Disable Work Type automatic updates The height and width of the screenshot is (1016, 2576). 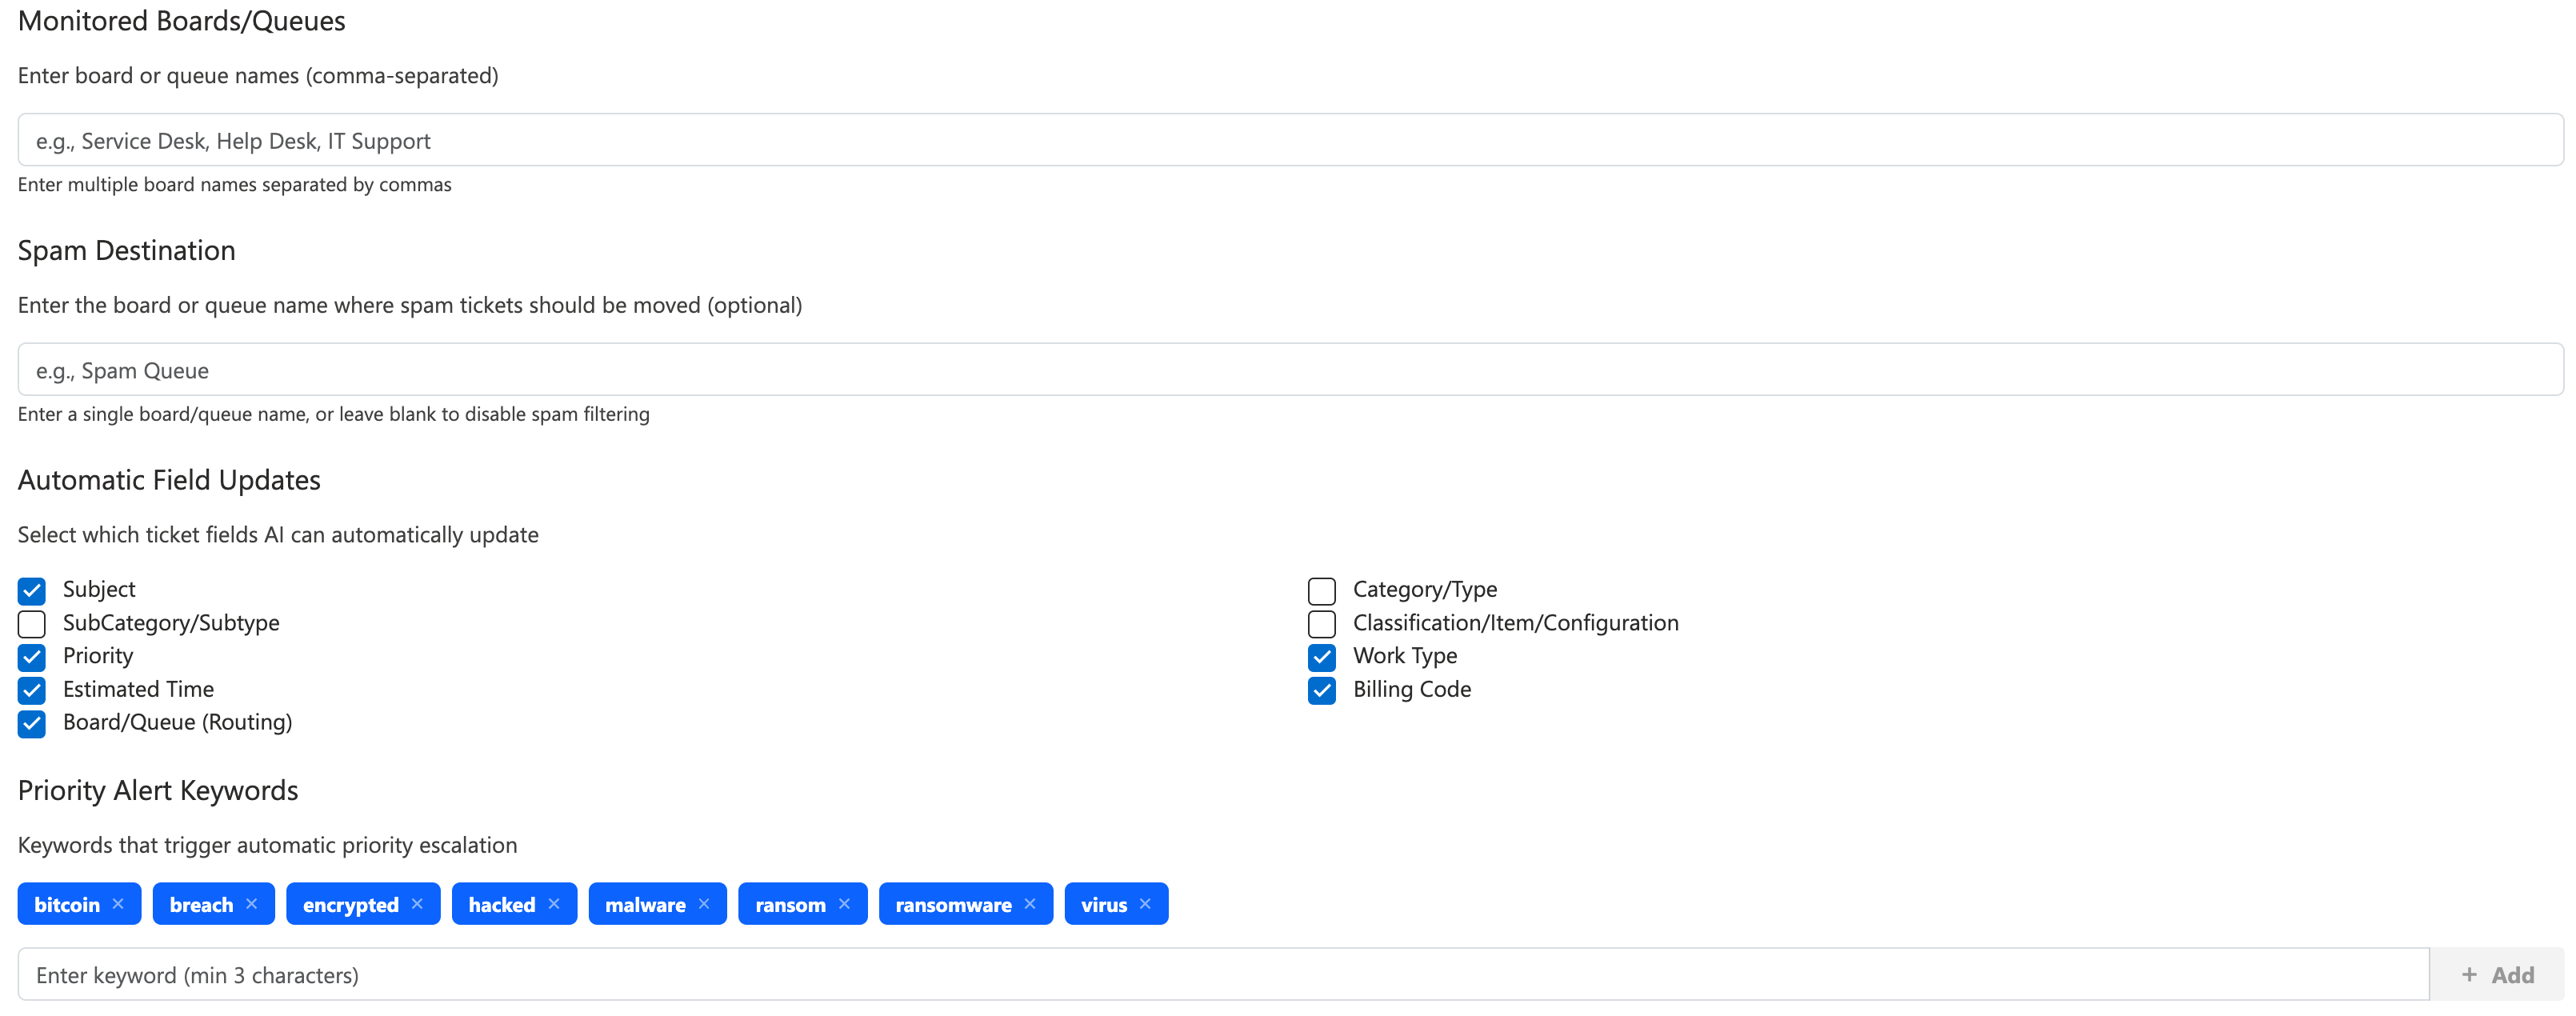click(1321, 657)
